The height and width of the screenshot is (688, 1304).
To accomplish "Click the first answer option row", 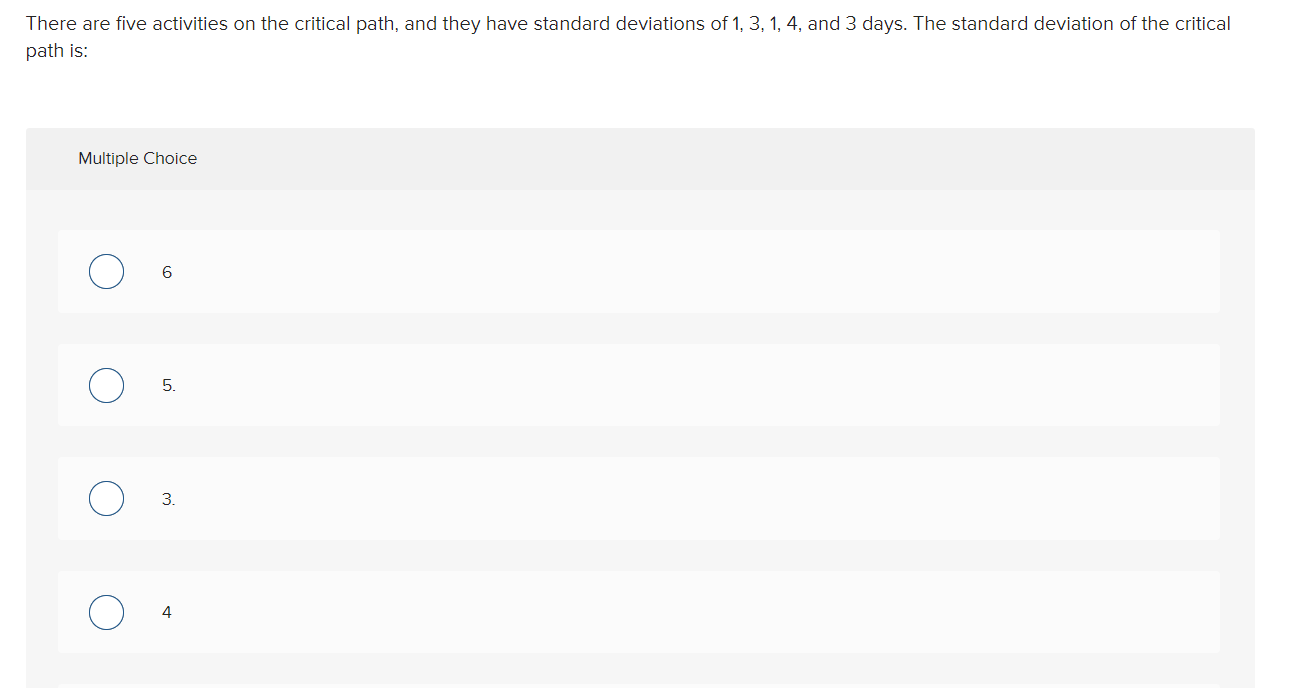I will click(x=639, y=271).
